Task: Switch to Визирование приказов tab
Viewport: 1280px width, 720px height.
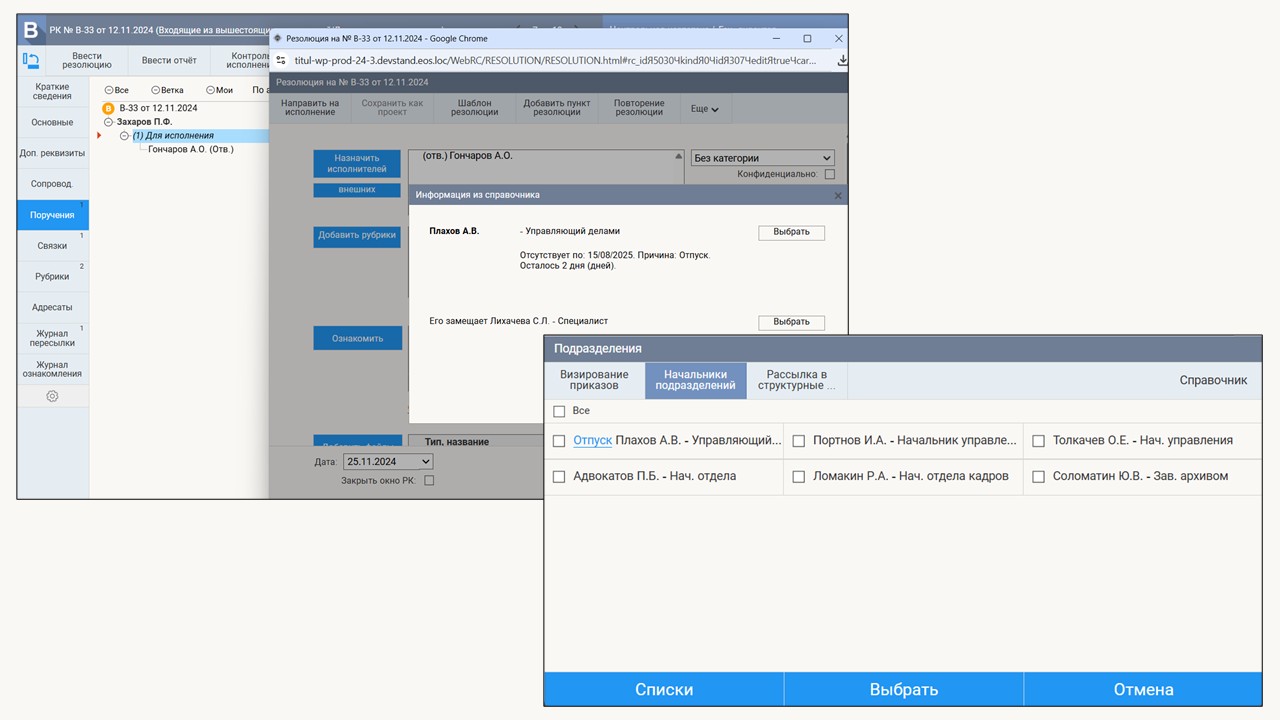Action: tap(594, 380)
